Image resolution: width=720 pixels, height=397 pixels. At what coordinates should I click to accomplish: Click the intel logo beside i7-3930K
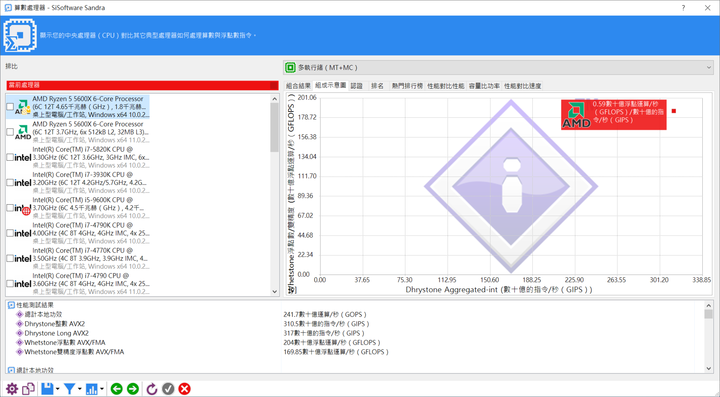[x=23, y=183]
